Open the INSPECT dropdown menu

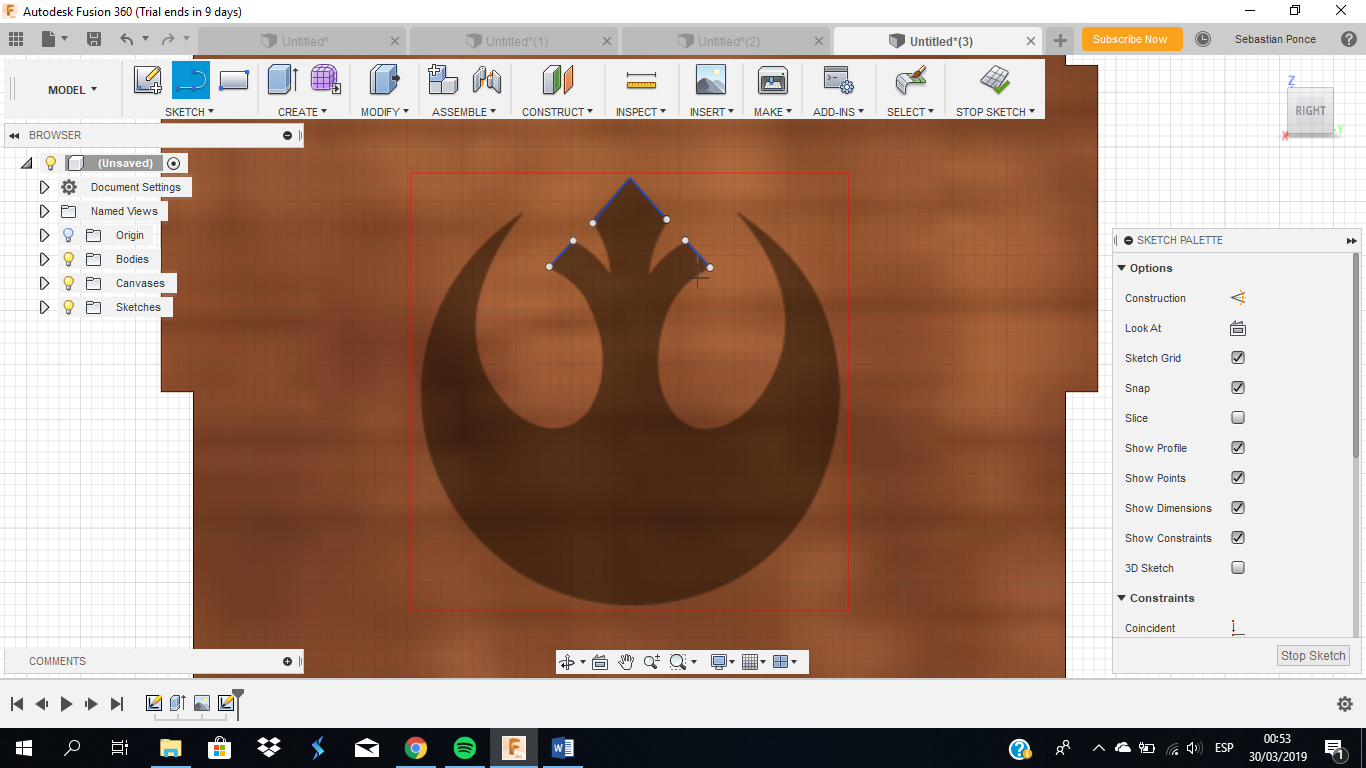[641, 112]
